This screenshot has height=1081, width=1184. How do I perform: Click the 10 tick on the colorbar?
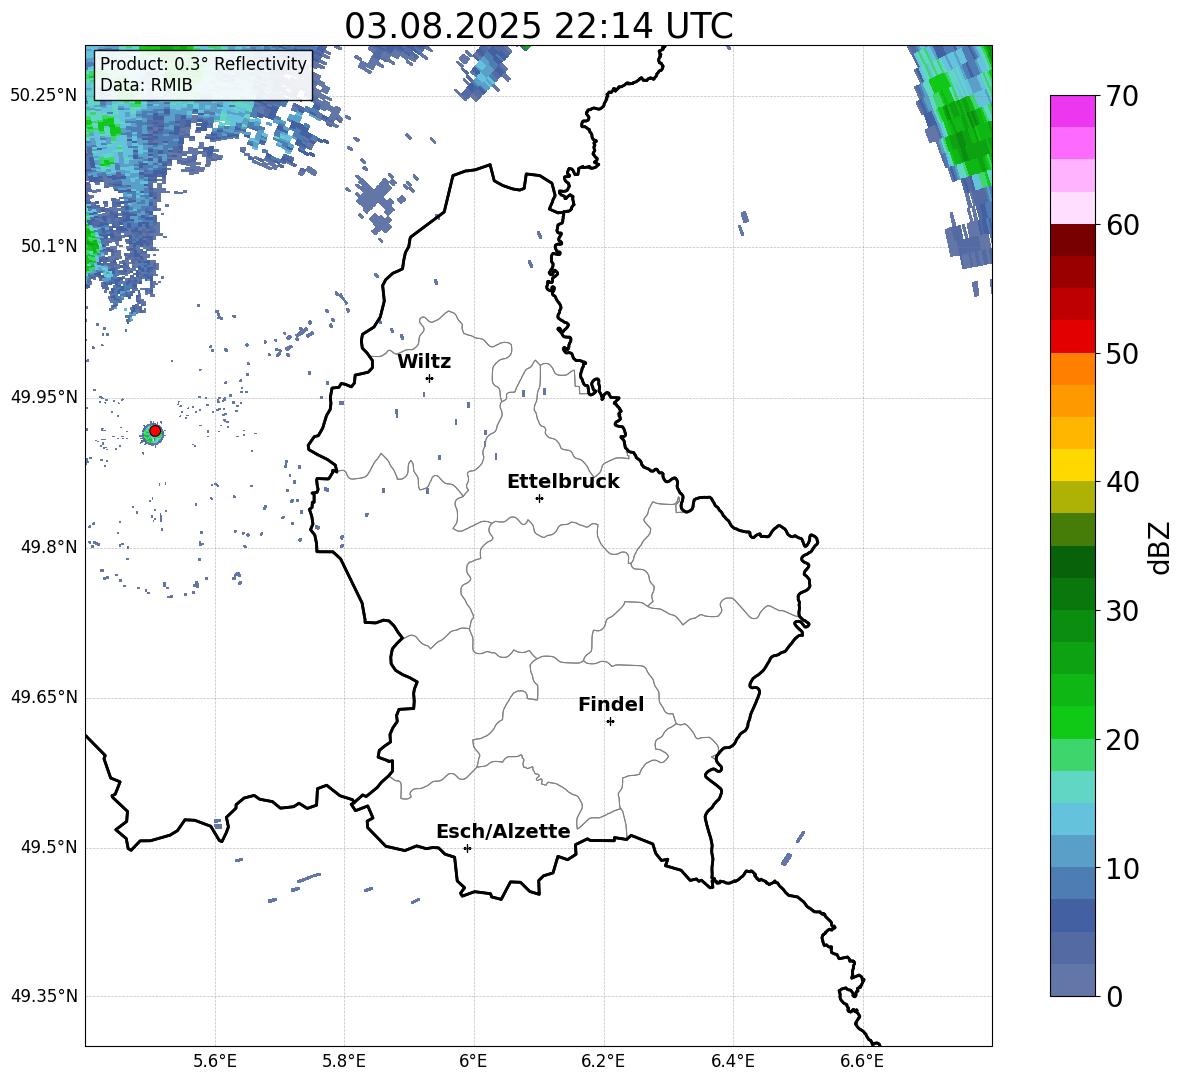pos(1121,868)
